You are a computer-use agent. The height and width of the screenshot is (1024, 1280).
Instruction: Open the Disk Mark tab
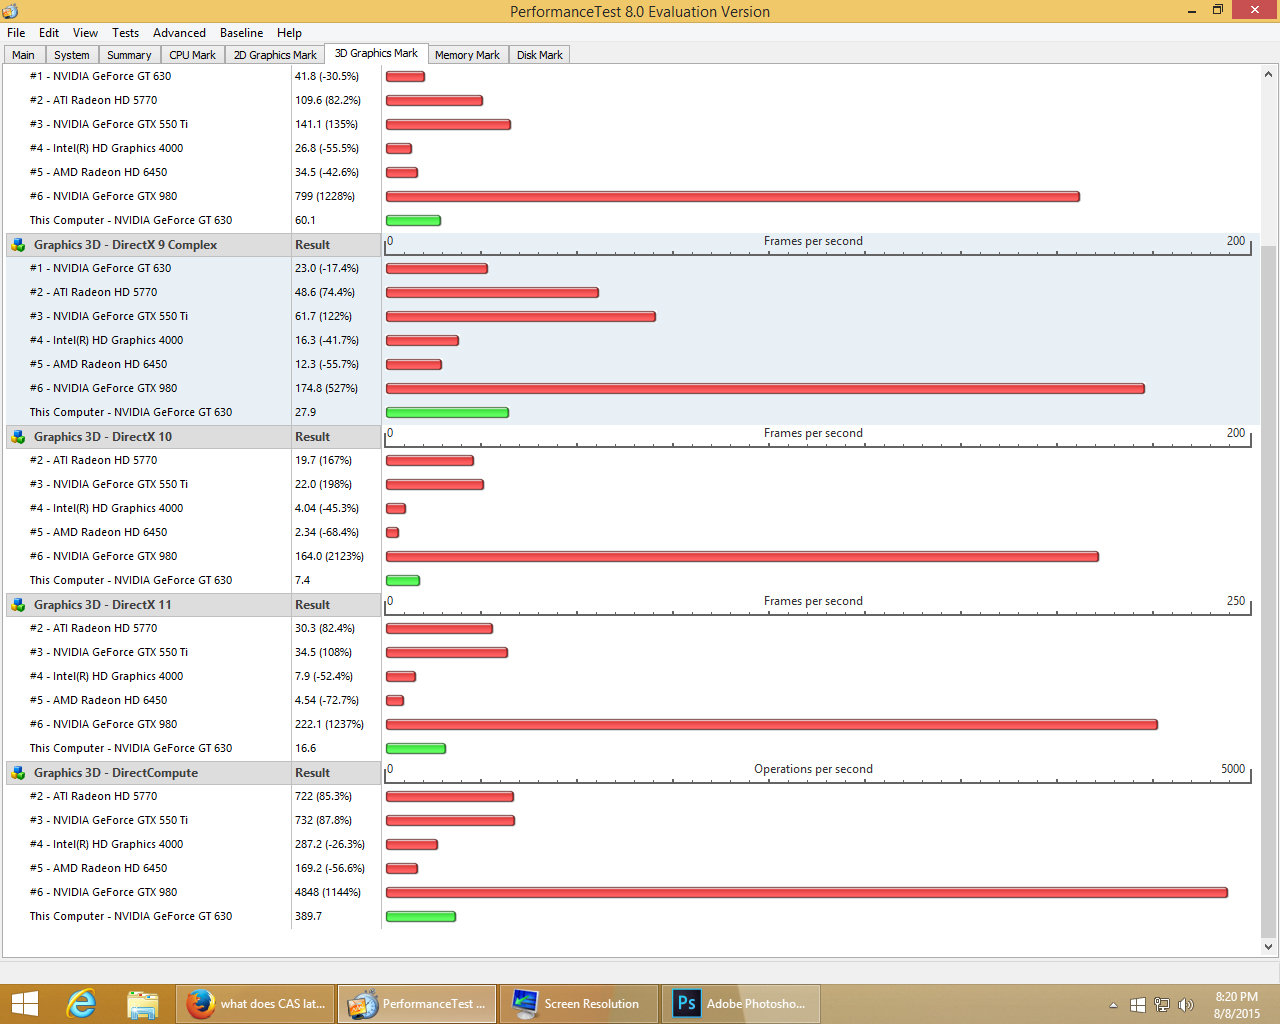pyautogui.click(x=540, y=55)
